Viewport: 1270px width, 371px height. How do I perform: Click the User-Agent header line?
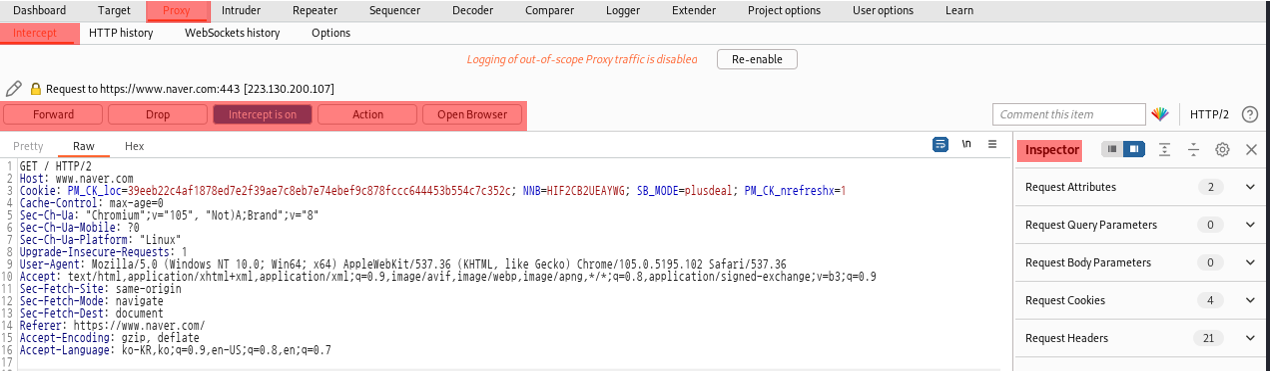pyautogui.click(x=402, y=264)
